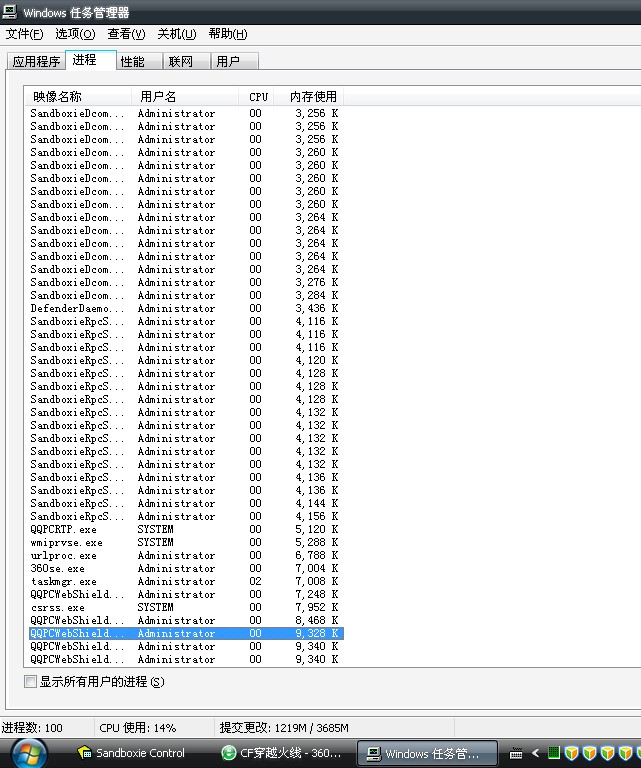The height and width of the screenshot is (768, 641).
Task: Open the 帮助(H) menu
Action: 228,34
